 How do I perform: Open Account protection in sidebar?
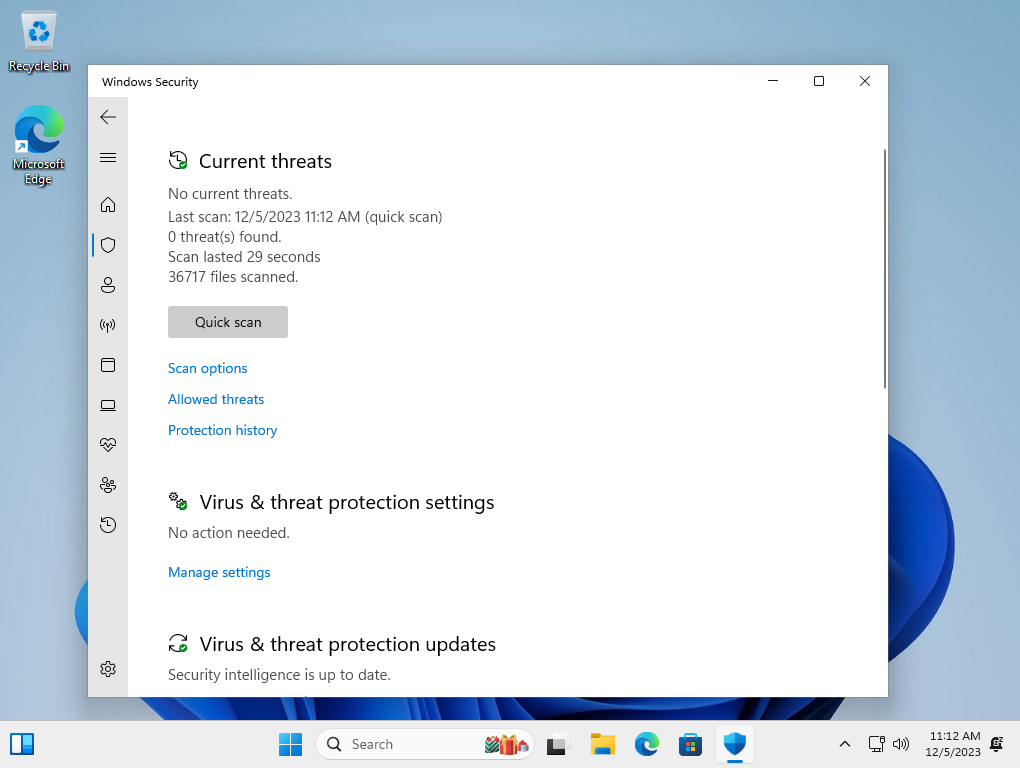point(108,285)
